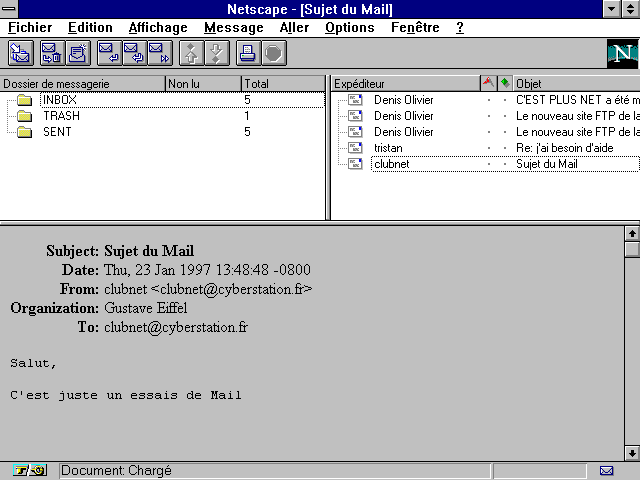Image resolution: width=640 pixels, height=480 pixels.
Task: Click the Forward message toolbar icon
Action: point(160,53)
